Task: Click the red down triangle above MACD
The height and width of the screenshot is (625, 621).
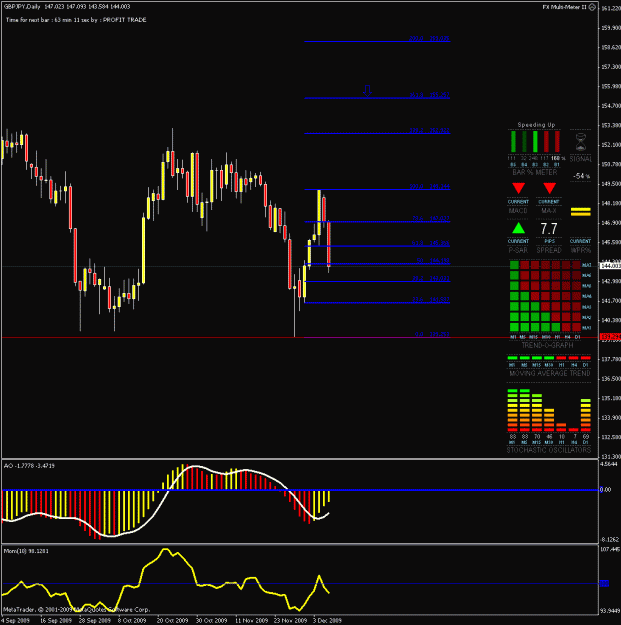Action: 518,188
